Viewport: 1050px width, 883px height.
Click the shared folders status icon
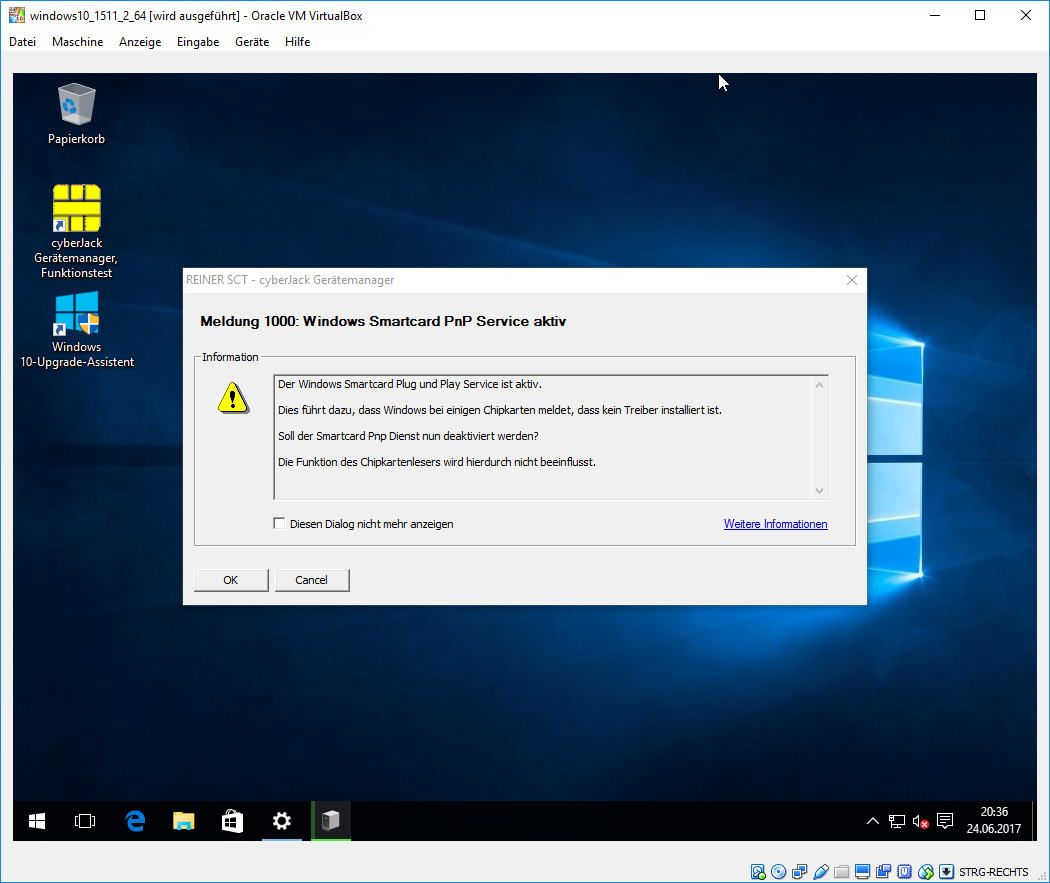[842, 872]
